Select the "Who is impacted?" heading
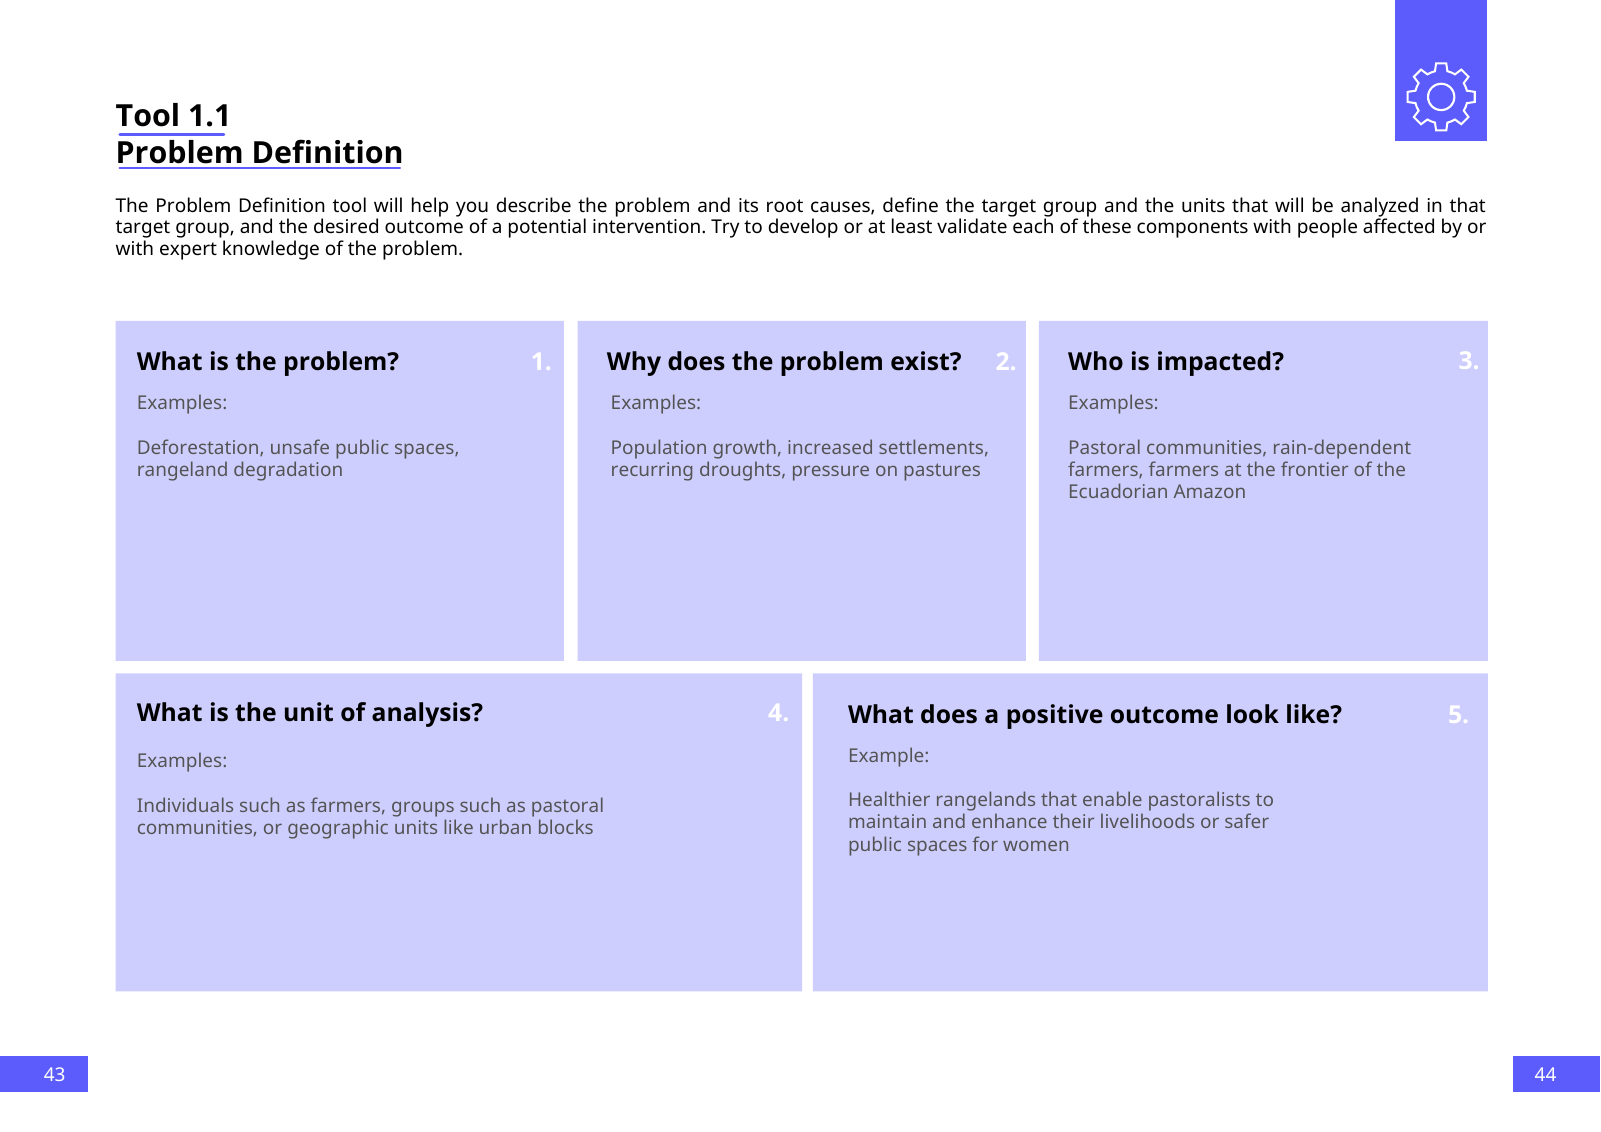 (1175, 361)
